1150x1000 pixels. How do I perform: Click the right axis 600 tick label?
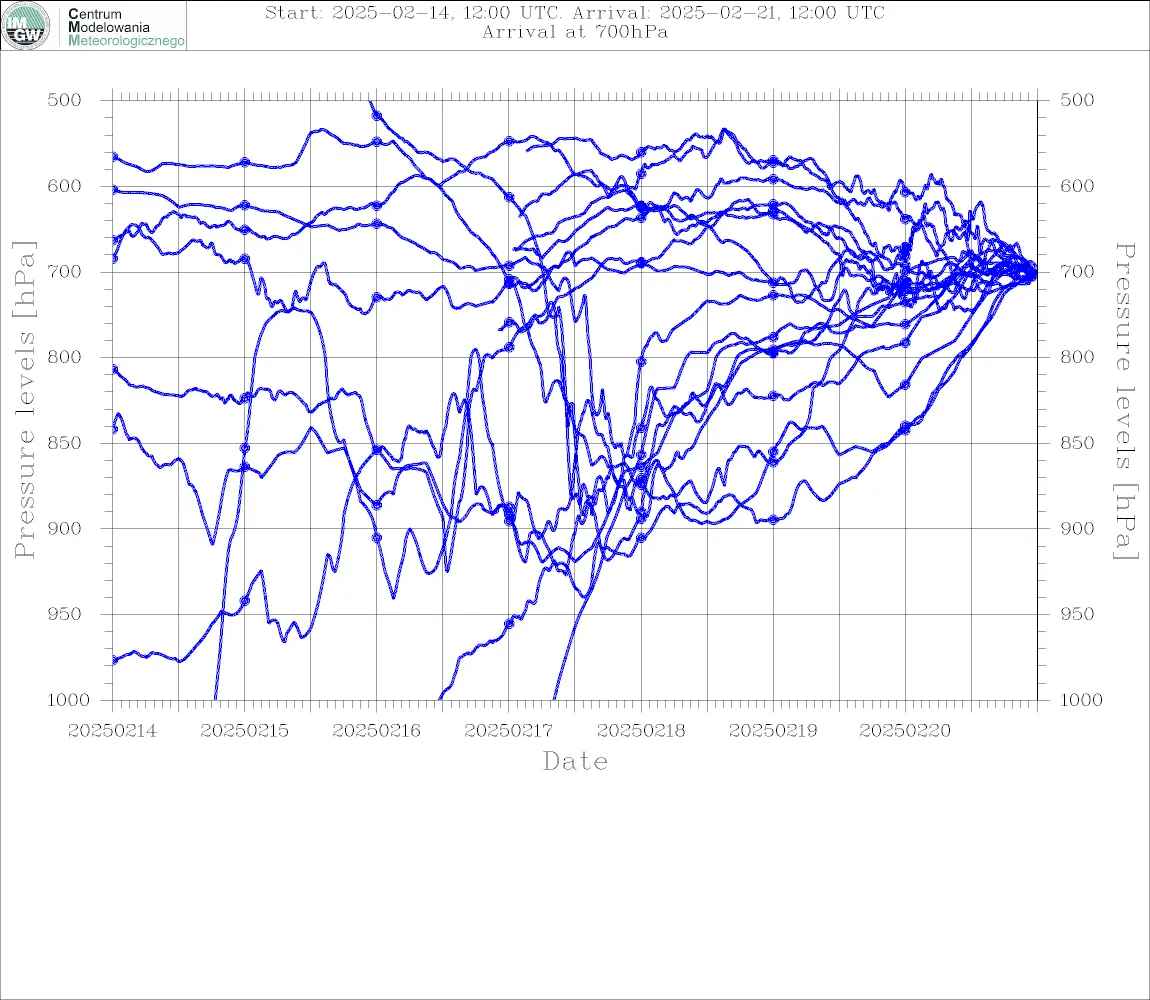coord(1077,186)
